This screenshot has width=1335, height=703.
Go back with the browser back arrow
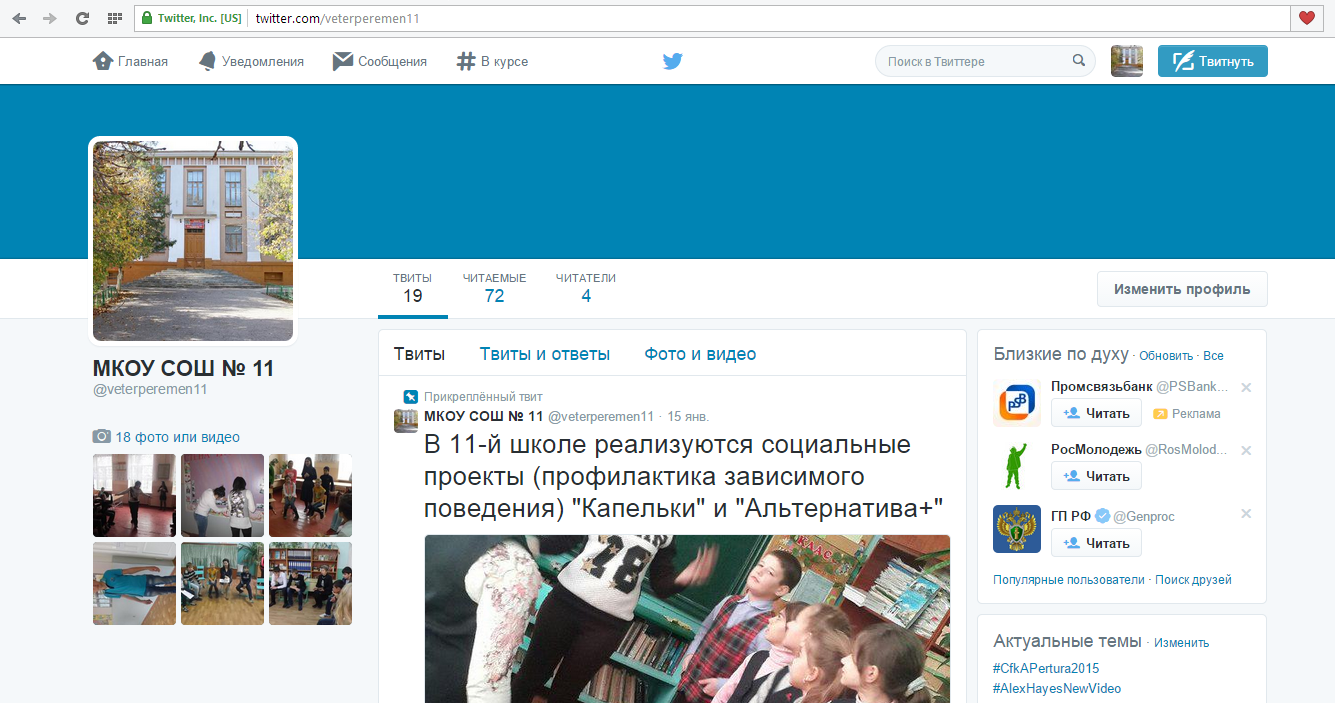pyautogui.click(x=19, y=18)
